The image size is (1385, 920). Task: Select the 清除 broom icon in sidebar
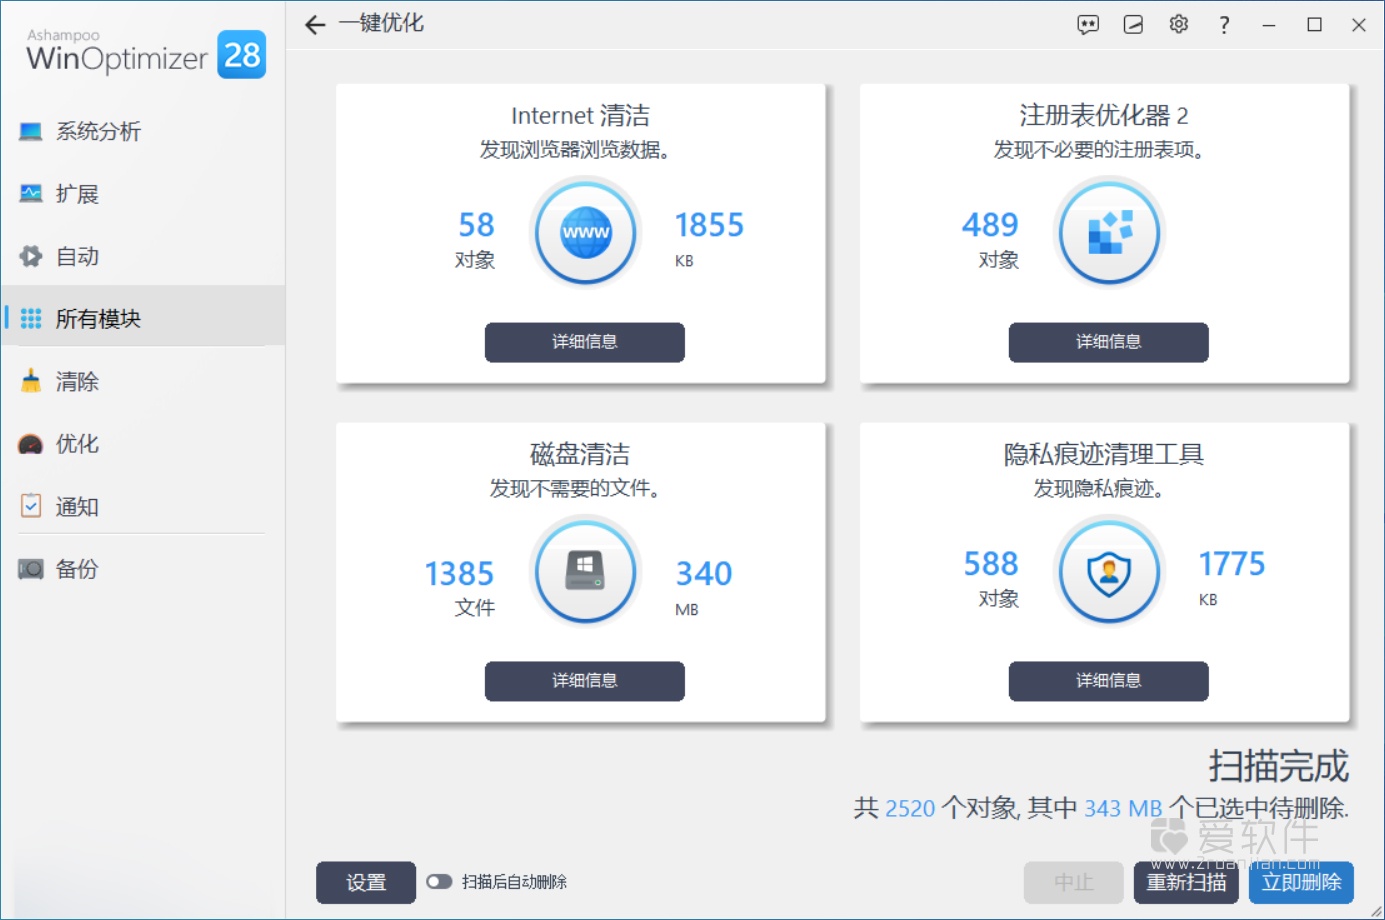(x=75, y=381)
